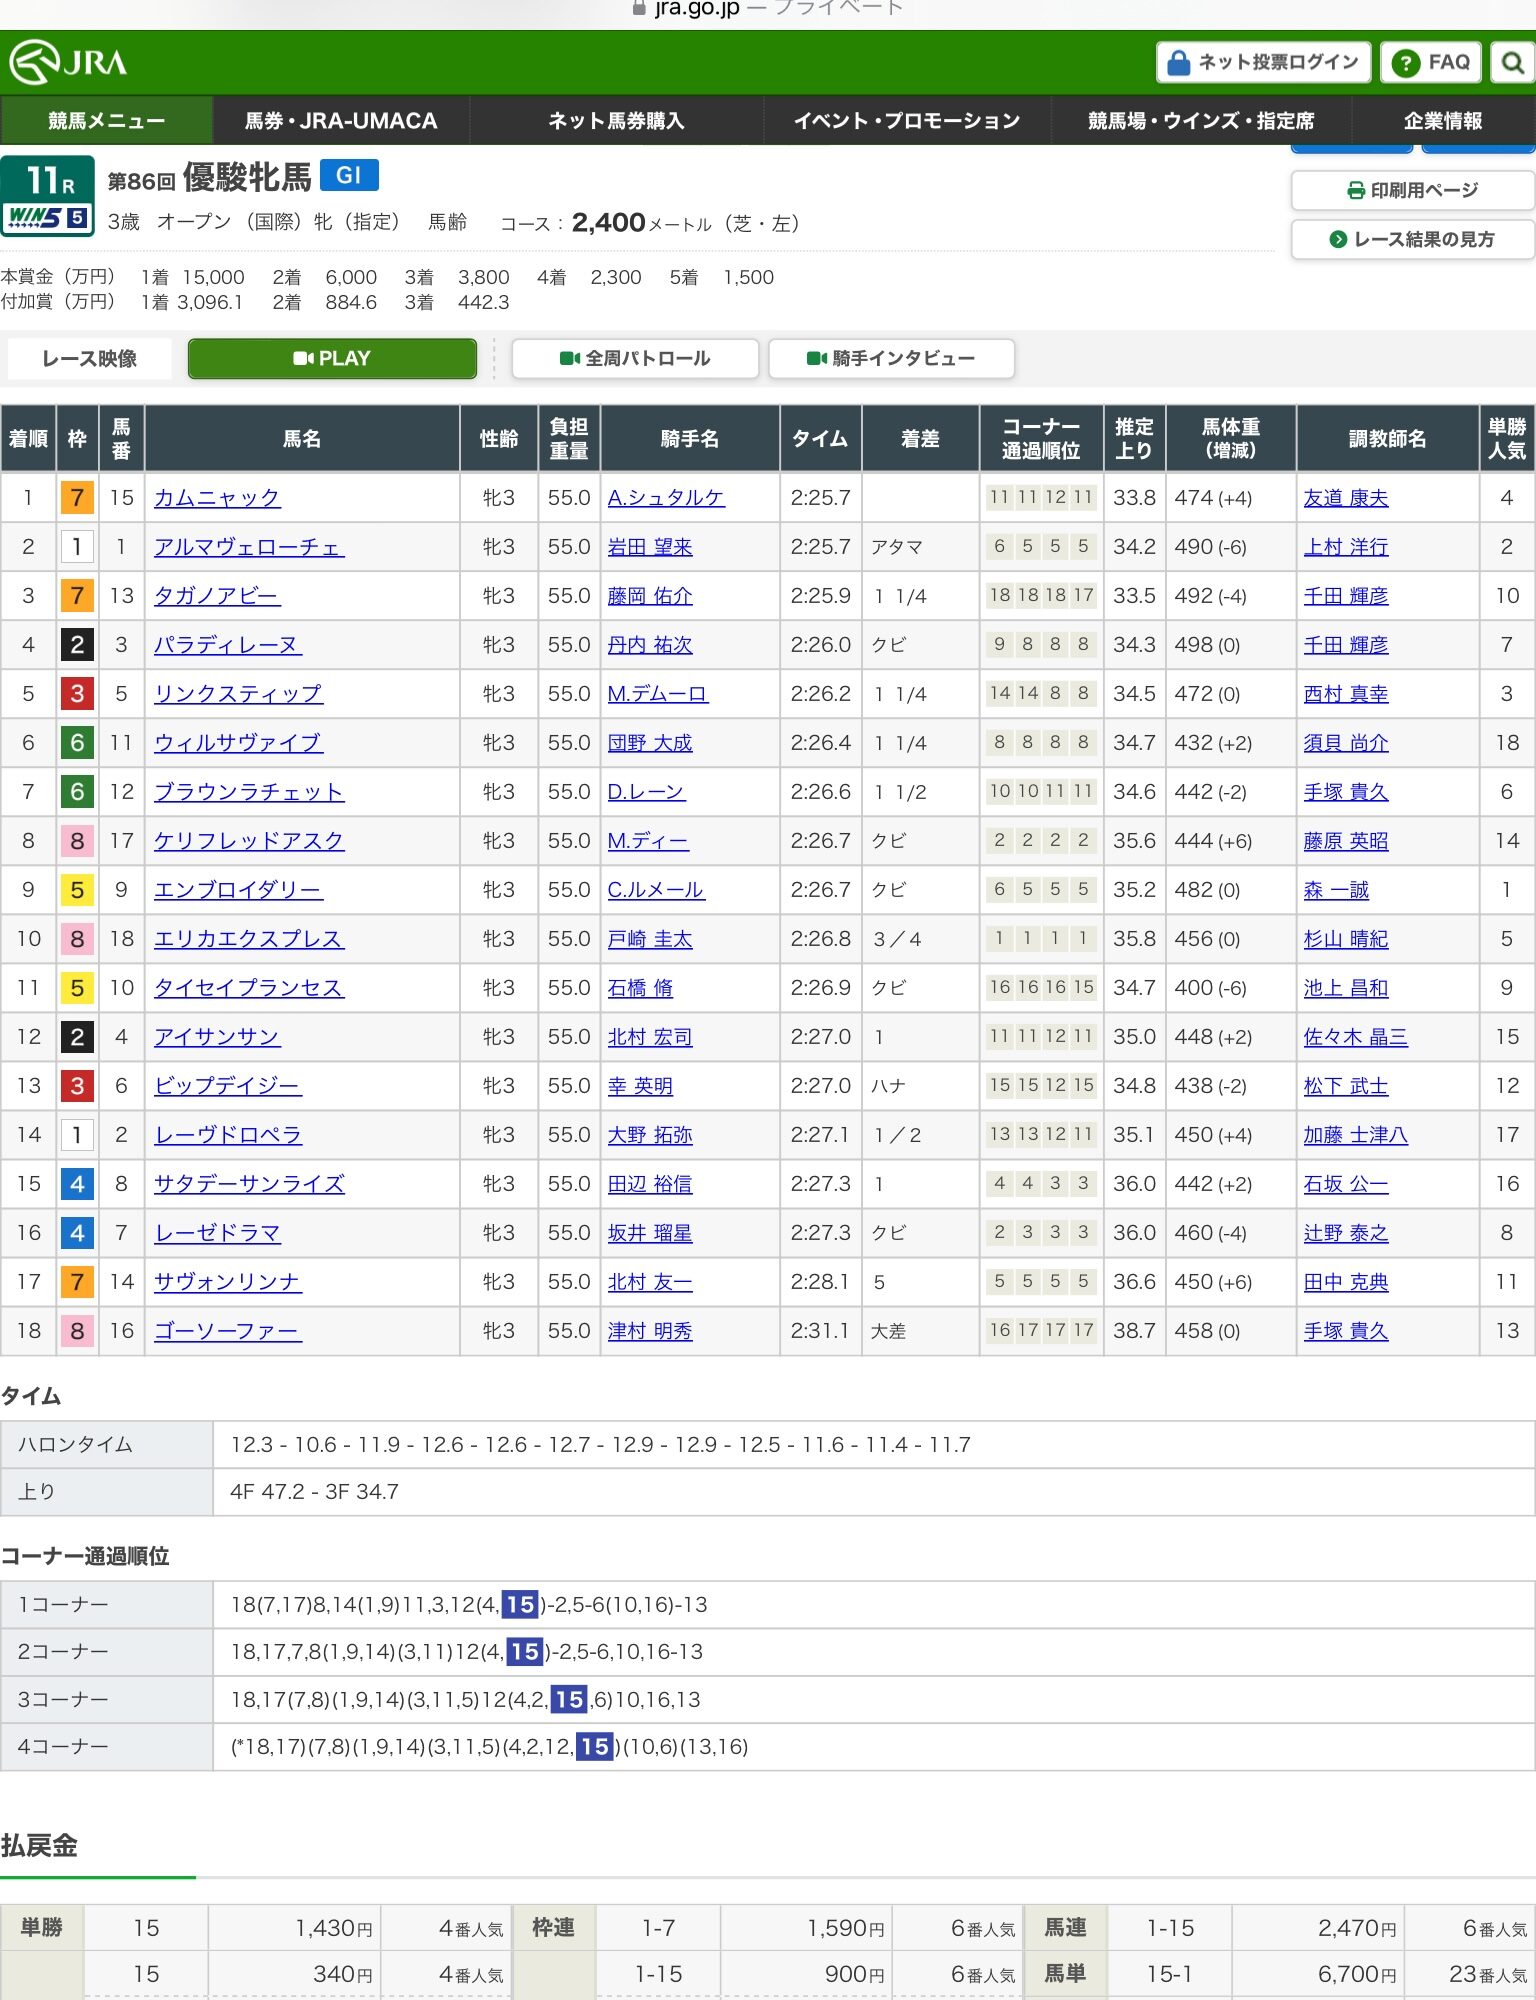Open jockey M.デムーロ profile
1536x2000 pixels.
(x=657, y=693)
